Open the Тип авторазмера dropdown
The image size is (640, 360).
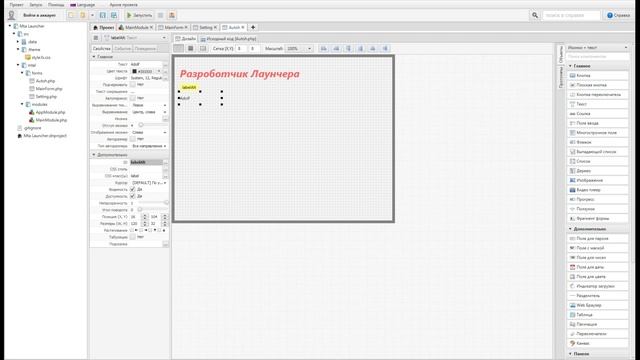pos(149,146)
